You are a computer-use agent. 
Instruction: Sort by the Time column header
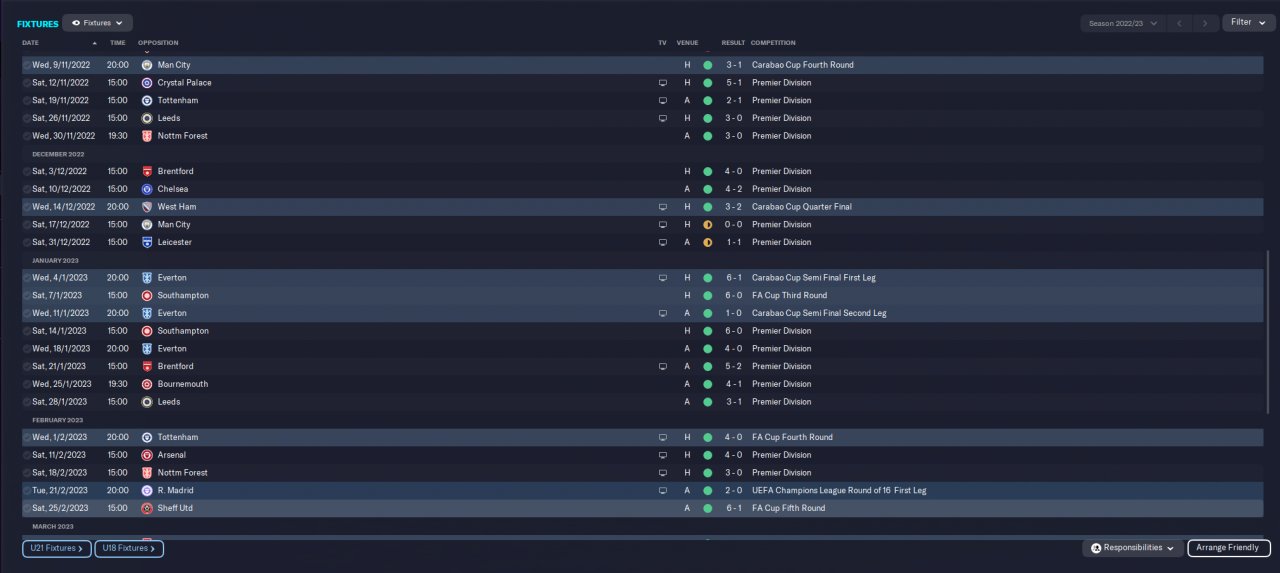pos(117,43)
